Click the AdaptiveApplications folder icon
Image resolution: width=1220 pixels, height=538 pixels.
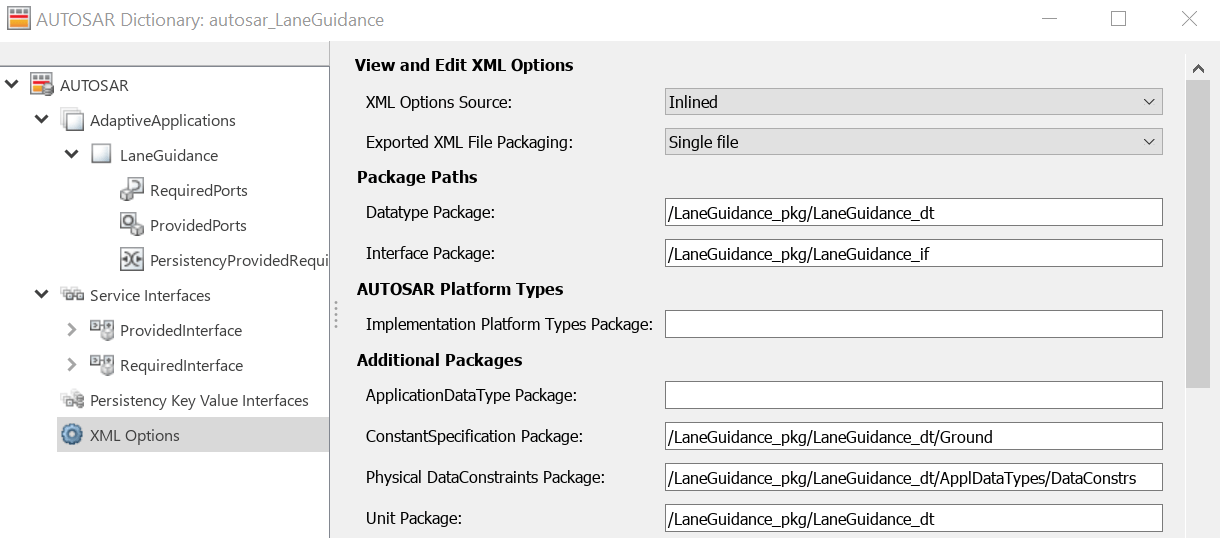pos(72,120)
